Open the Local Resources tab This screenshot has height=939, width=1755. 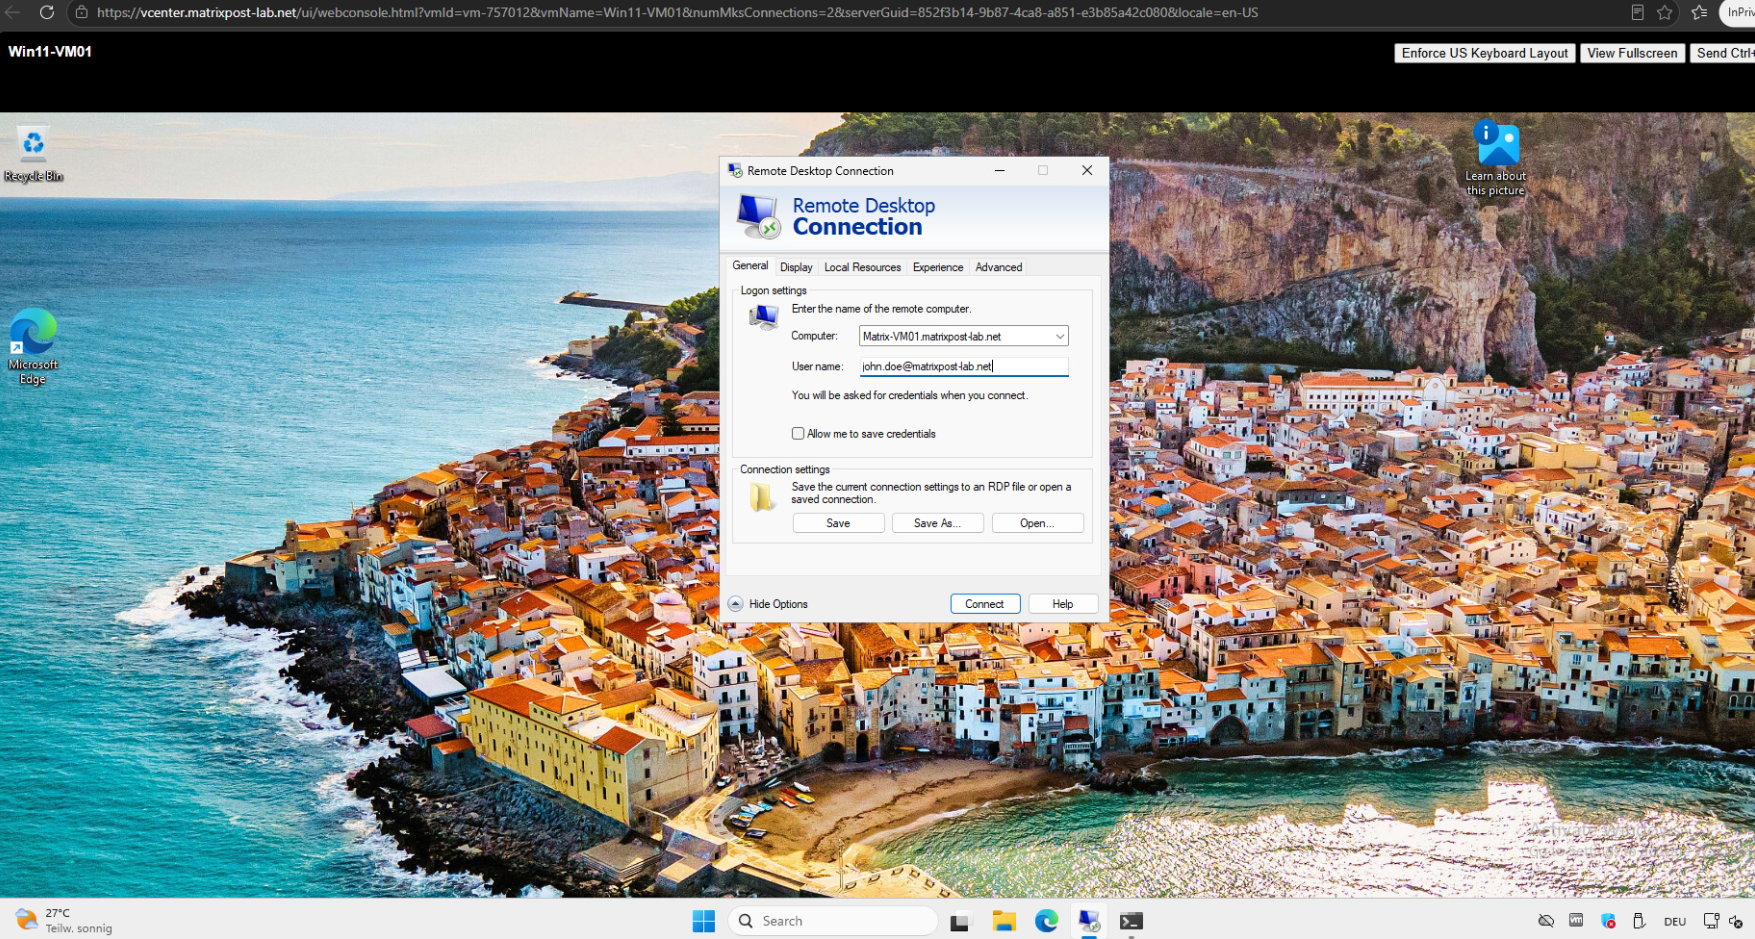[x=862, y=267]
